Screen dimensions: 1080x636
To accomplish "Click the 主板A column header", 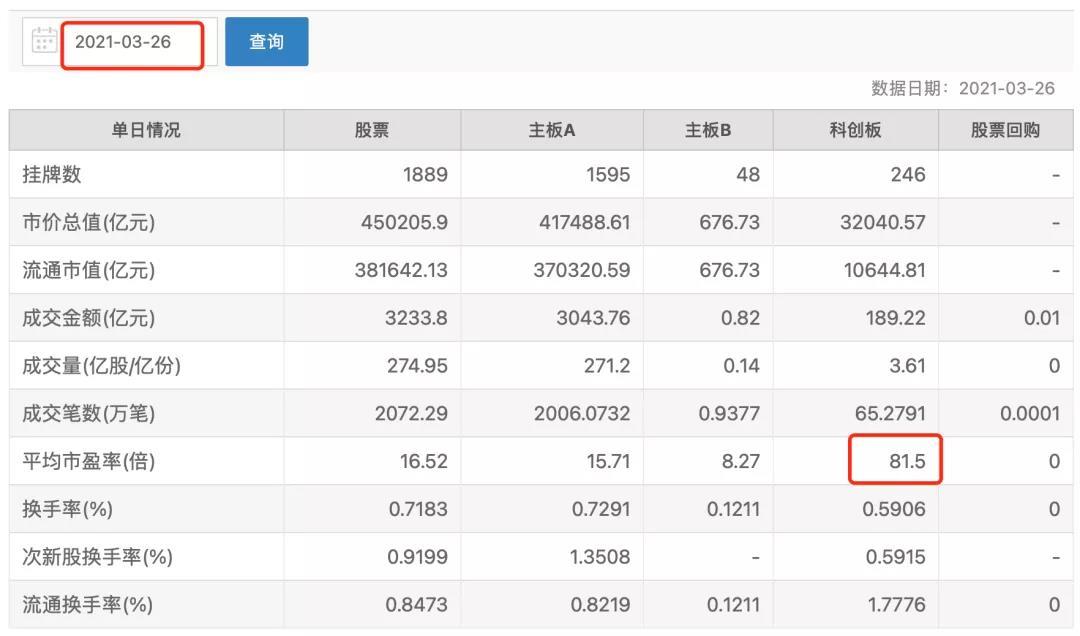I will [552, 130].
